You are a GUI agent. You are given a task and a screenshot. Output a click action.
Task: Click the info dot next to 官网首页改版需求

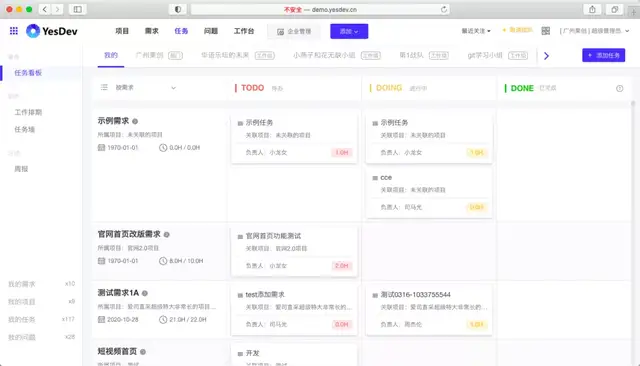[167, 235]
